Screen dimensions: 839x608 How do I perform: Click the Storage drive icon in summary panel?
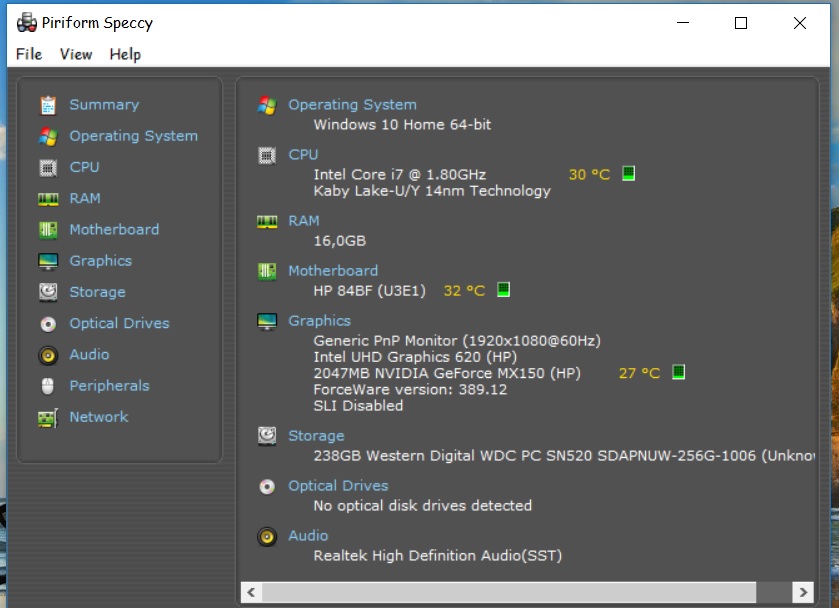(x=267, y=436)
